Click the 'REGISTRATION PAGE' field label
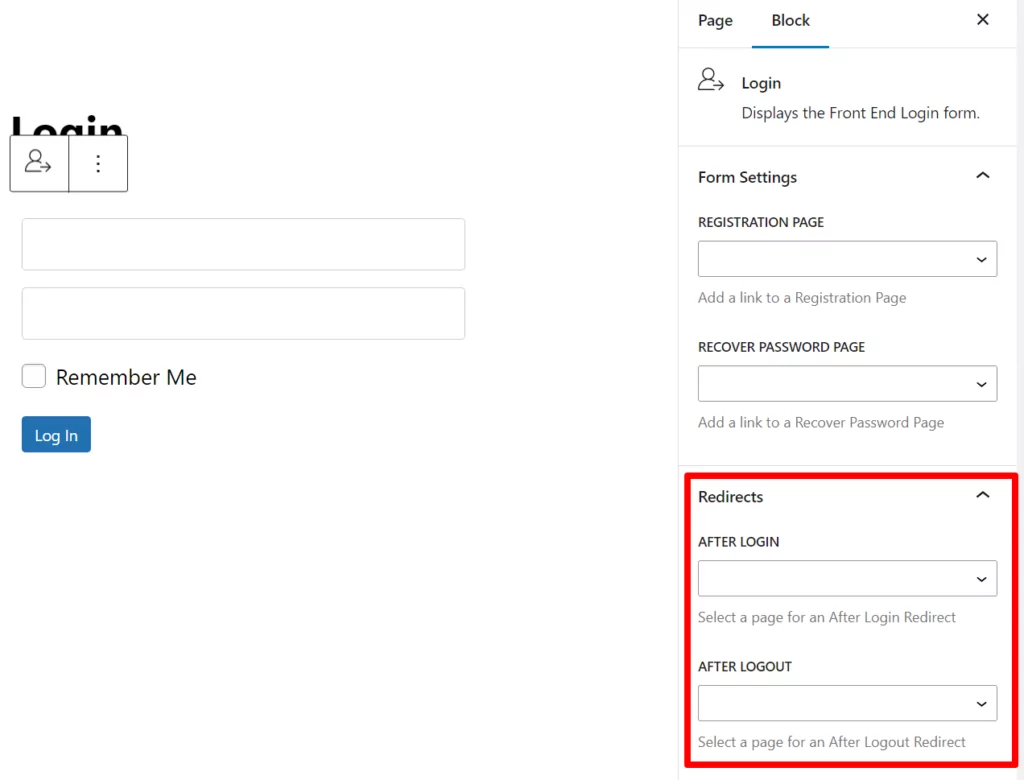 click(761, 222)
